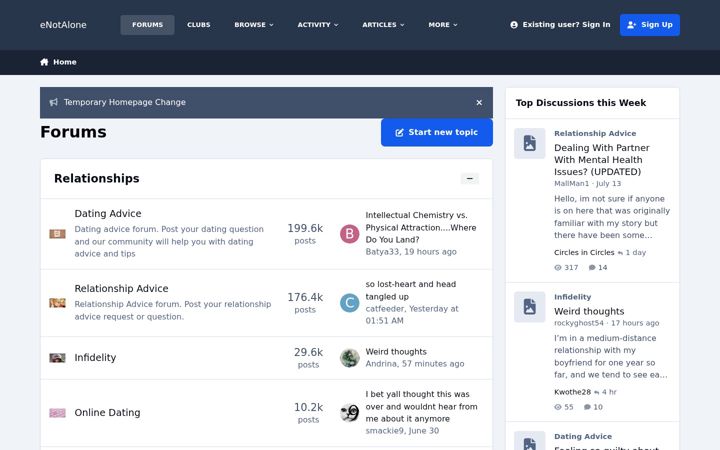Click Kwothe28 username
The width and height of the screenshot is (720, 450).
[x=572, y=392]
